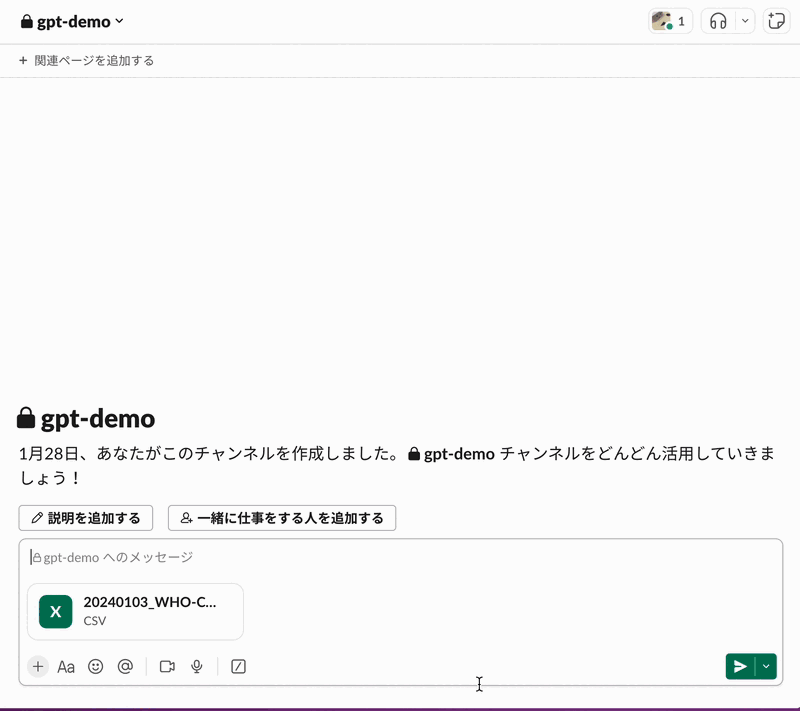Toggle text formatting with Aa icon

point(66,667)
